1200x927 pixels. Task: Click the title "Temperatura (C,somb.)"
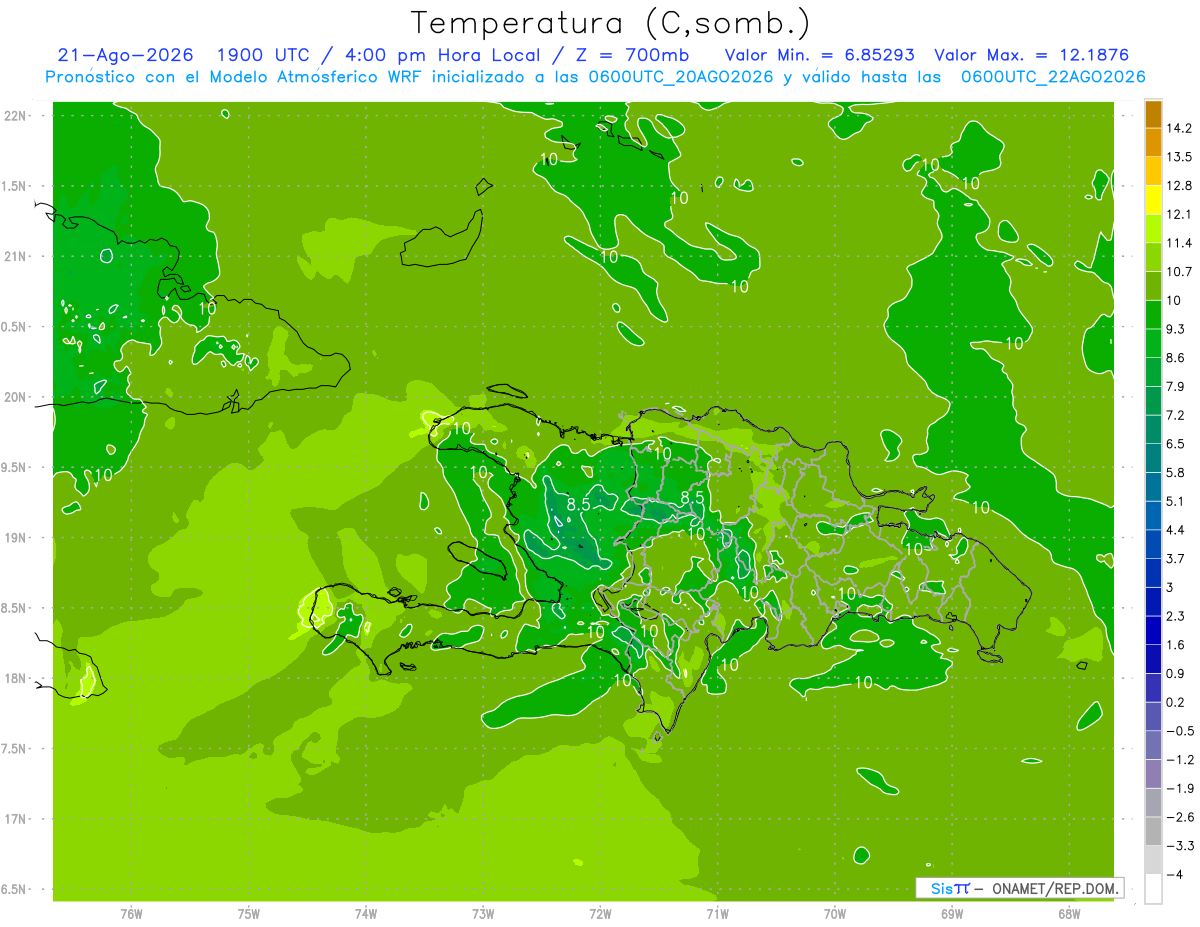click(610, 23)
